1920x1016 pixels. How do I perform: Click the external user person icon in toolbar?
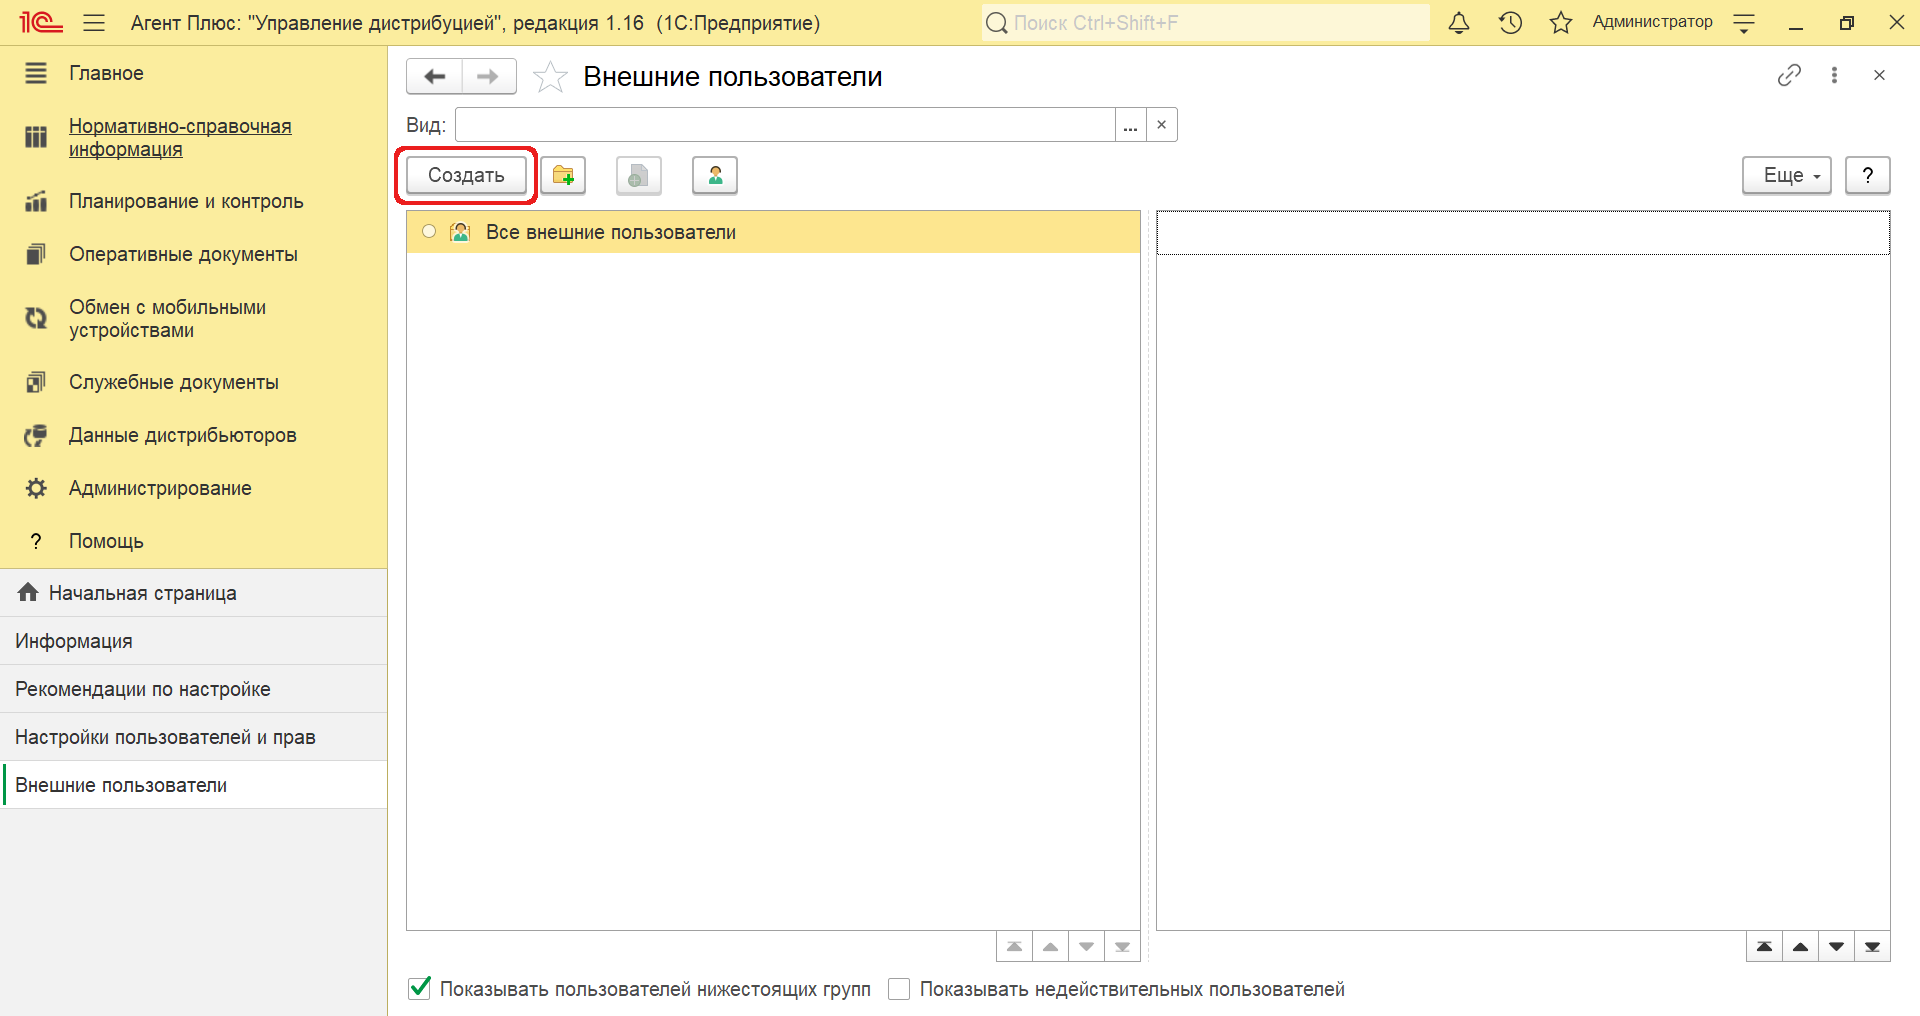tap(714, 175)
